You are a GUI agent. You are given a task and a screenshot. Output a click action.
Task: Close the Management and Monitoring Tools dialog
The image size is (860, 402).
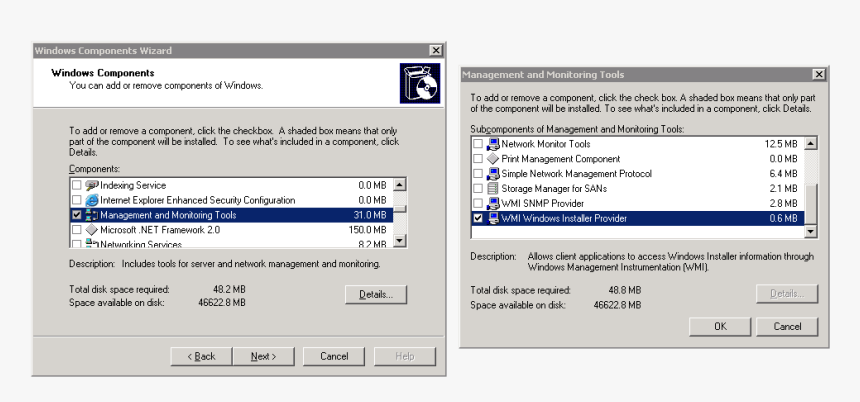tap(819, 75)
